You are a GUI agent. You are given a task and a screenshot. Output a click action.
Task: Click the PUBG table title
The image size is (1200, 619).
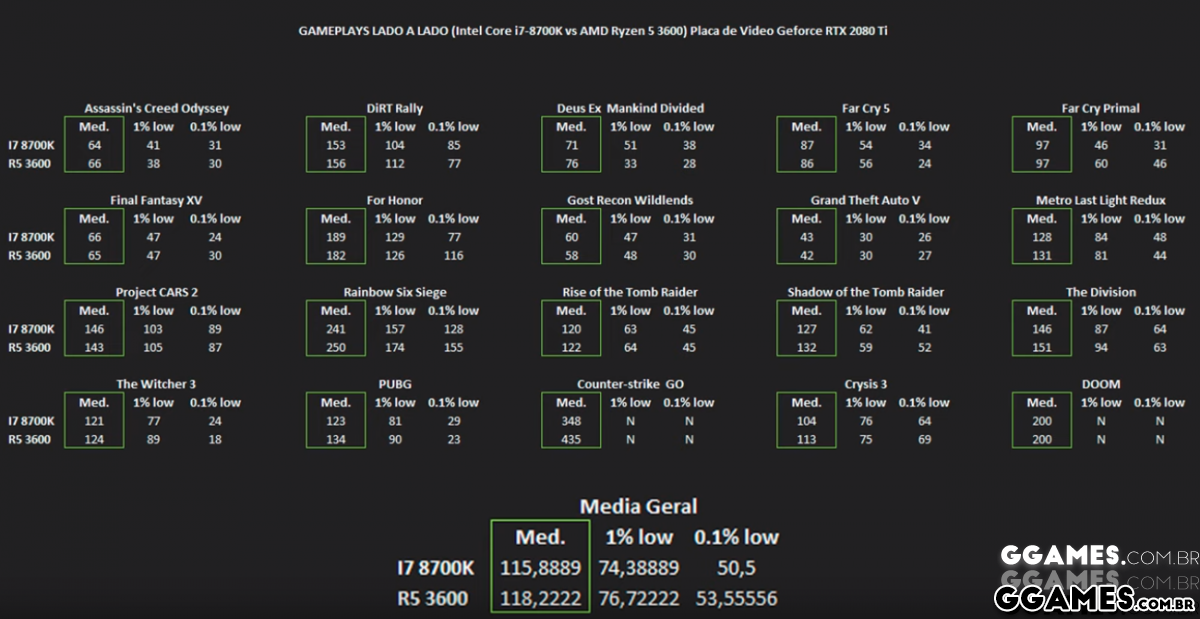395,384
